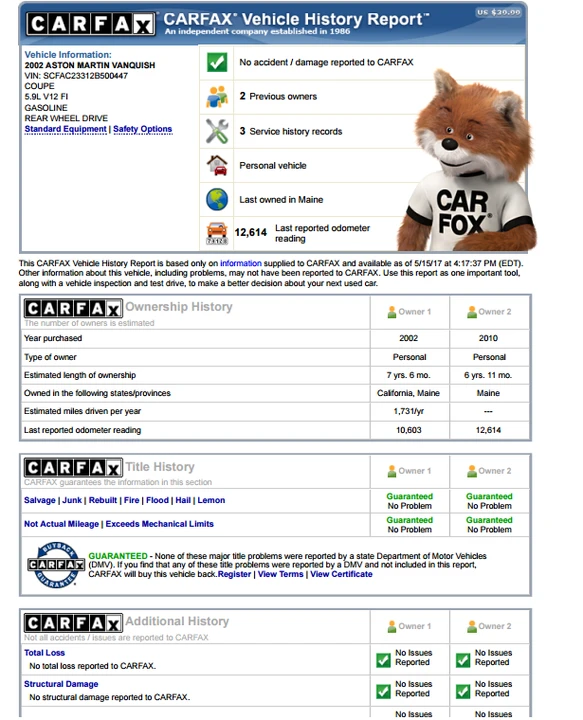Click the service history wrench icon
Image resolution: width=583 pixels, height=720 pixels.
tap(217, 131)
